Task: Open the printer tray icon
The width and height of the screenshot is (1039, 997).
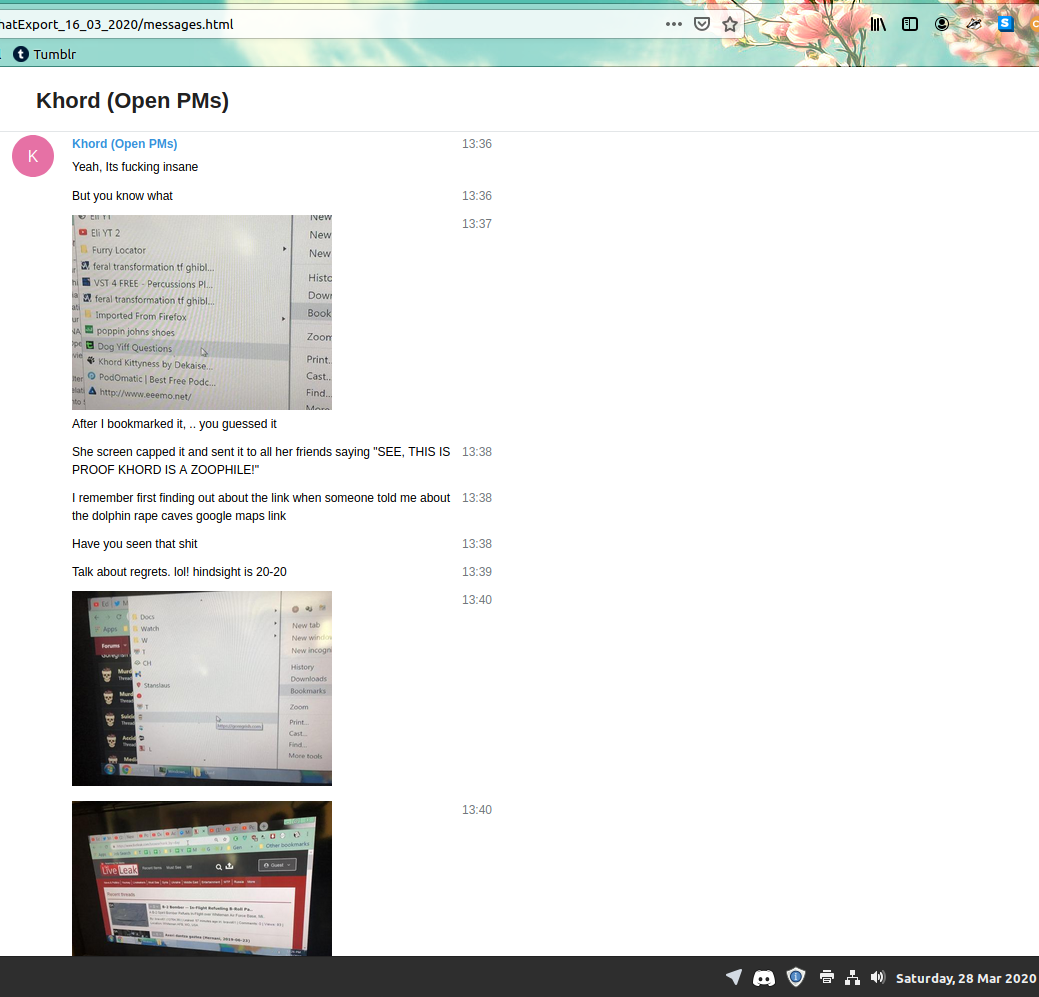Action: 826,977
